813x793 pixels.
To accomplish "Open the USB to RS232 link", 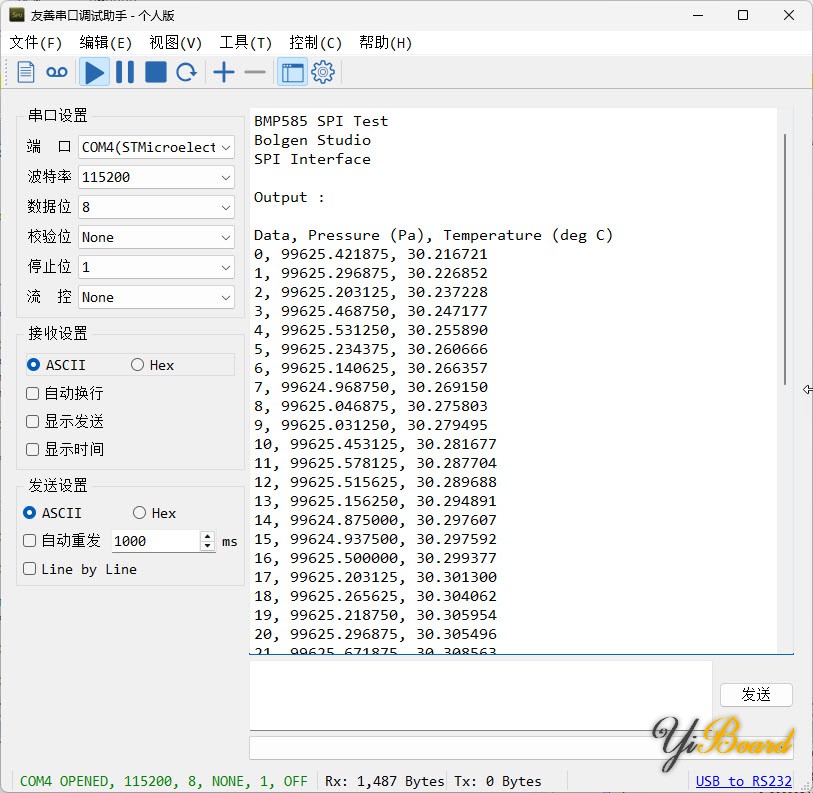I will click(x=743, y=781).
